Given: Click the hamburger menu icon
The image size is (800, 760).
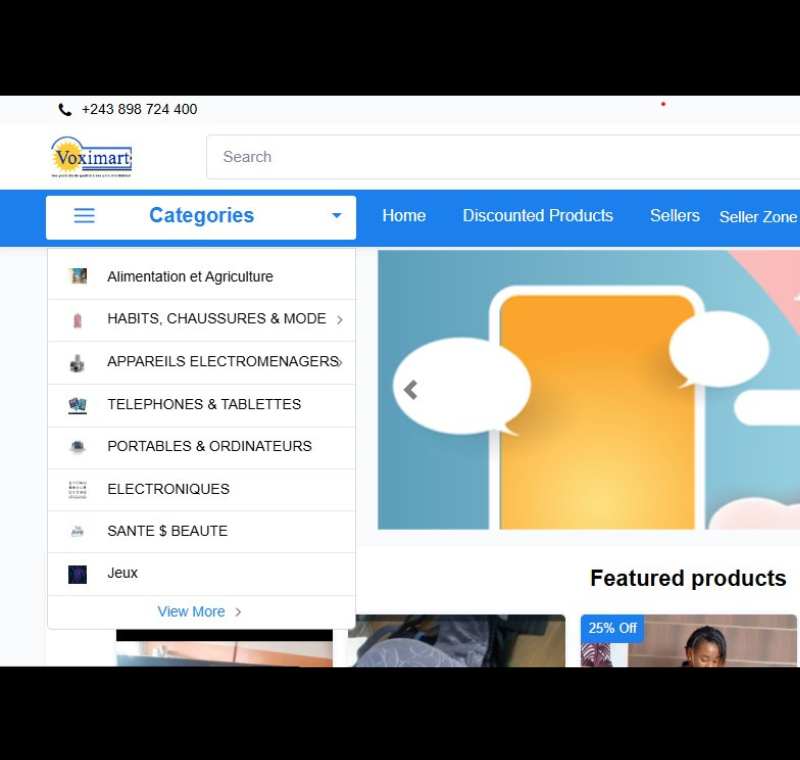Looking at the screenshot, I should [x=85, y=216].
